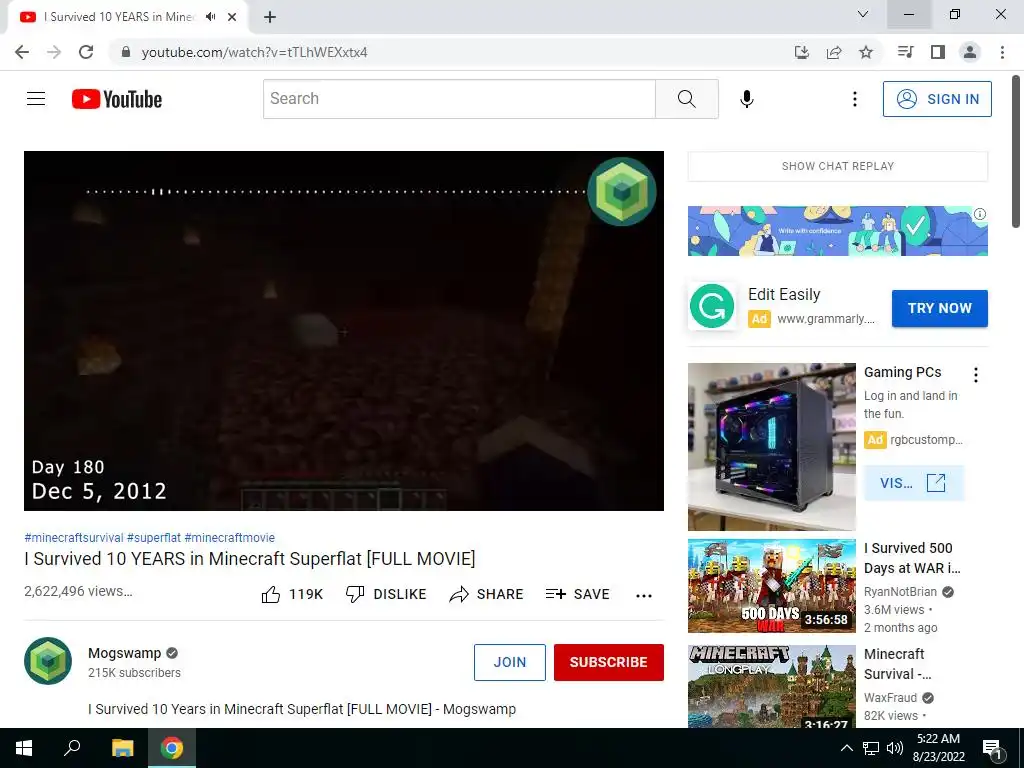Open Mogswamp channel avatar
Screen dimensions: 1024x768
(x=48, y=661)
